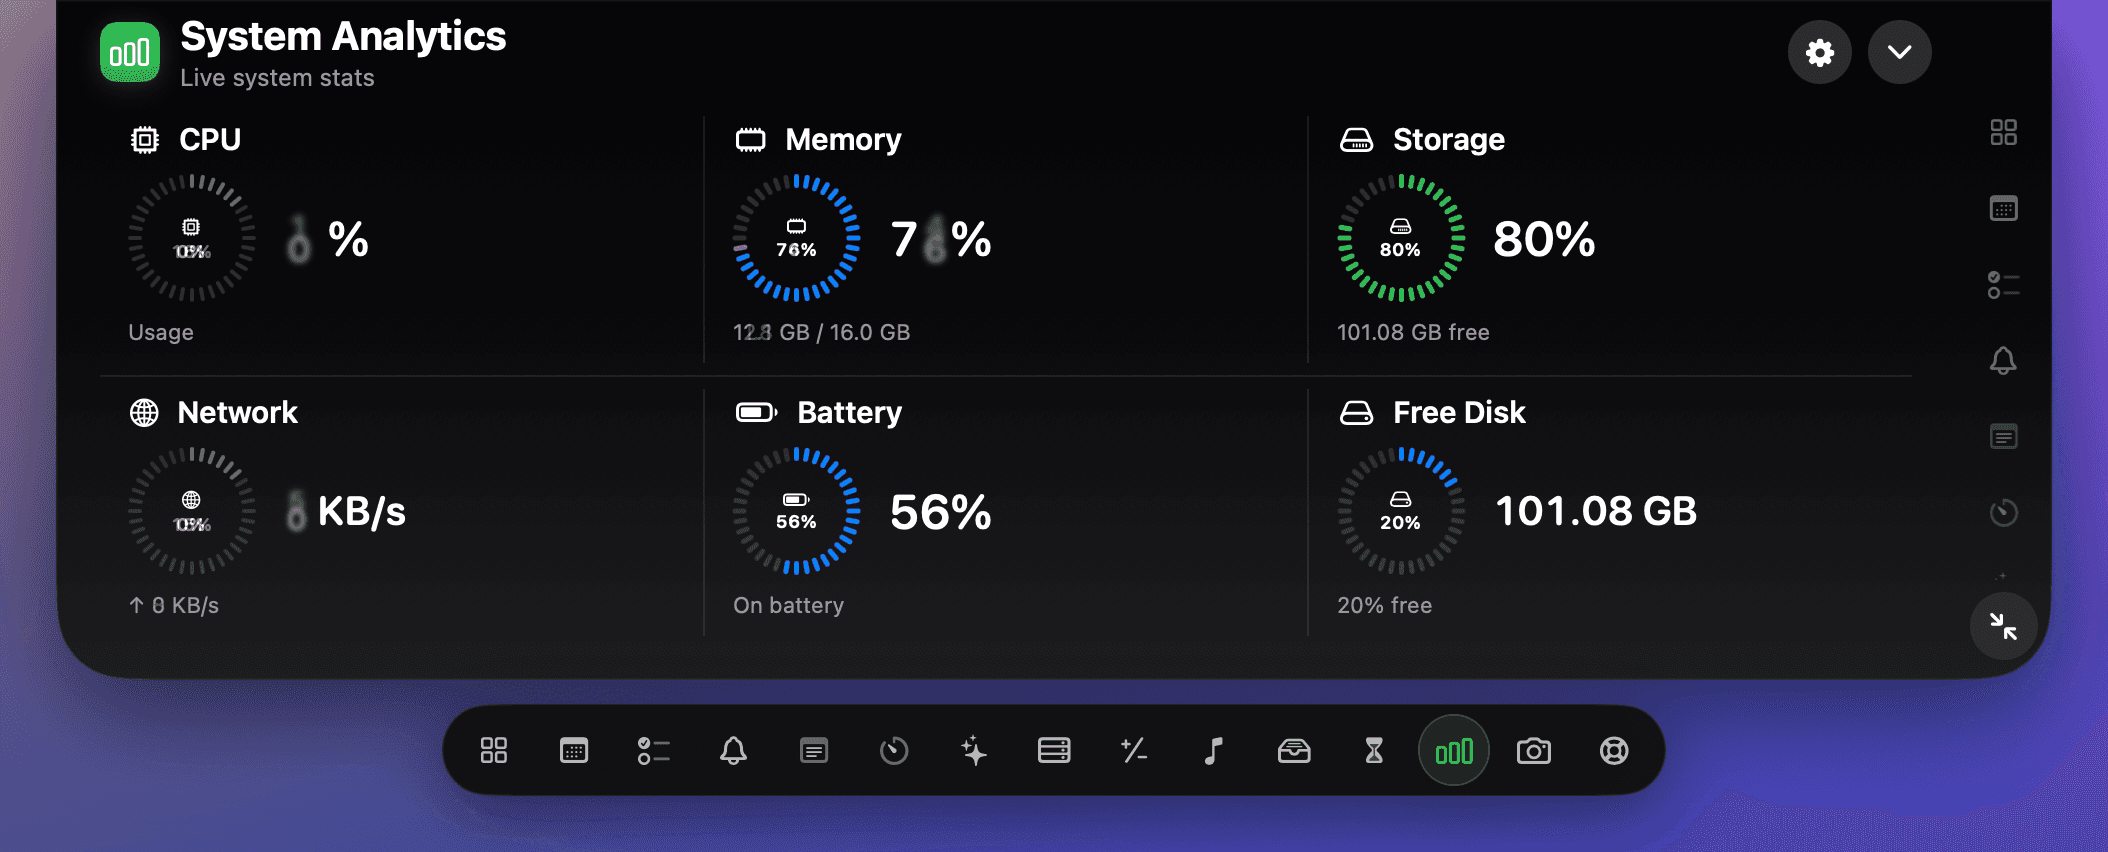Open grid dashboard icon in dock

[x=494, y=751]
